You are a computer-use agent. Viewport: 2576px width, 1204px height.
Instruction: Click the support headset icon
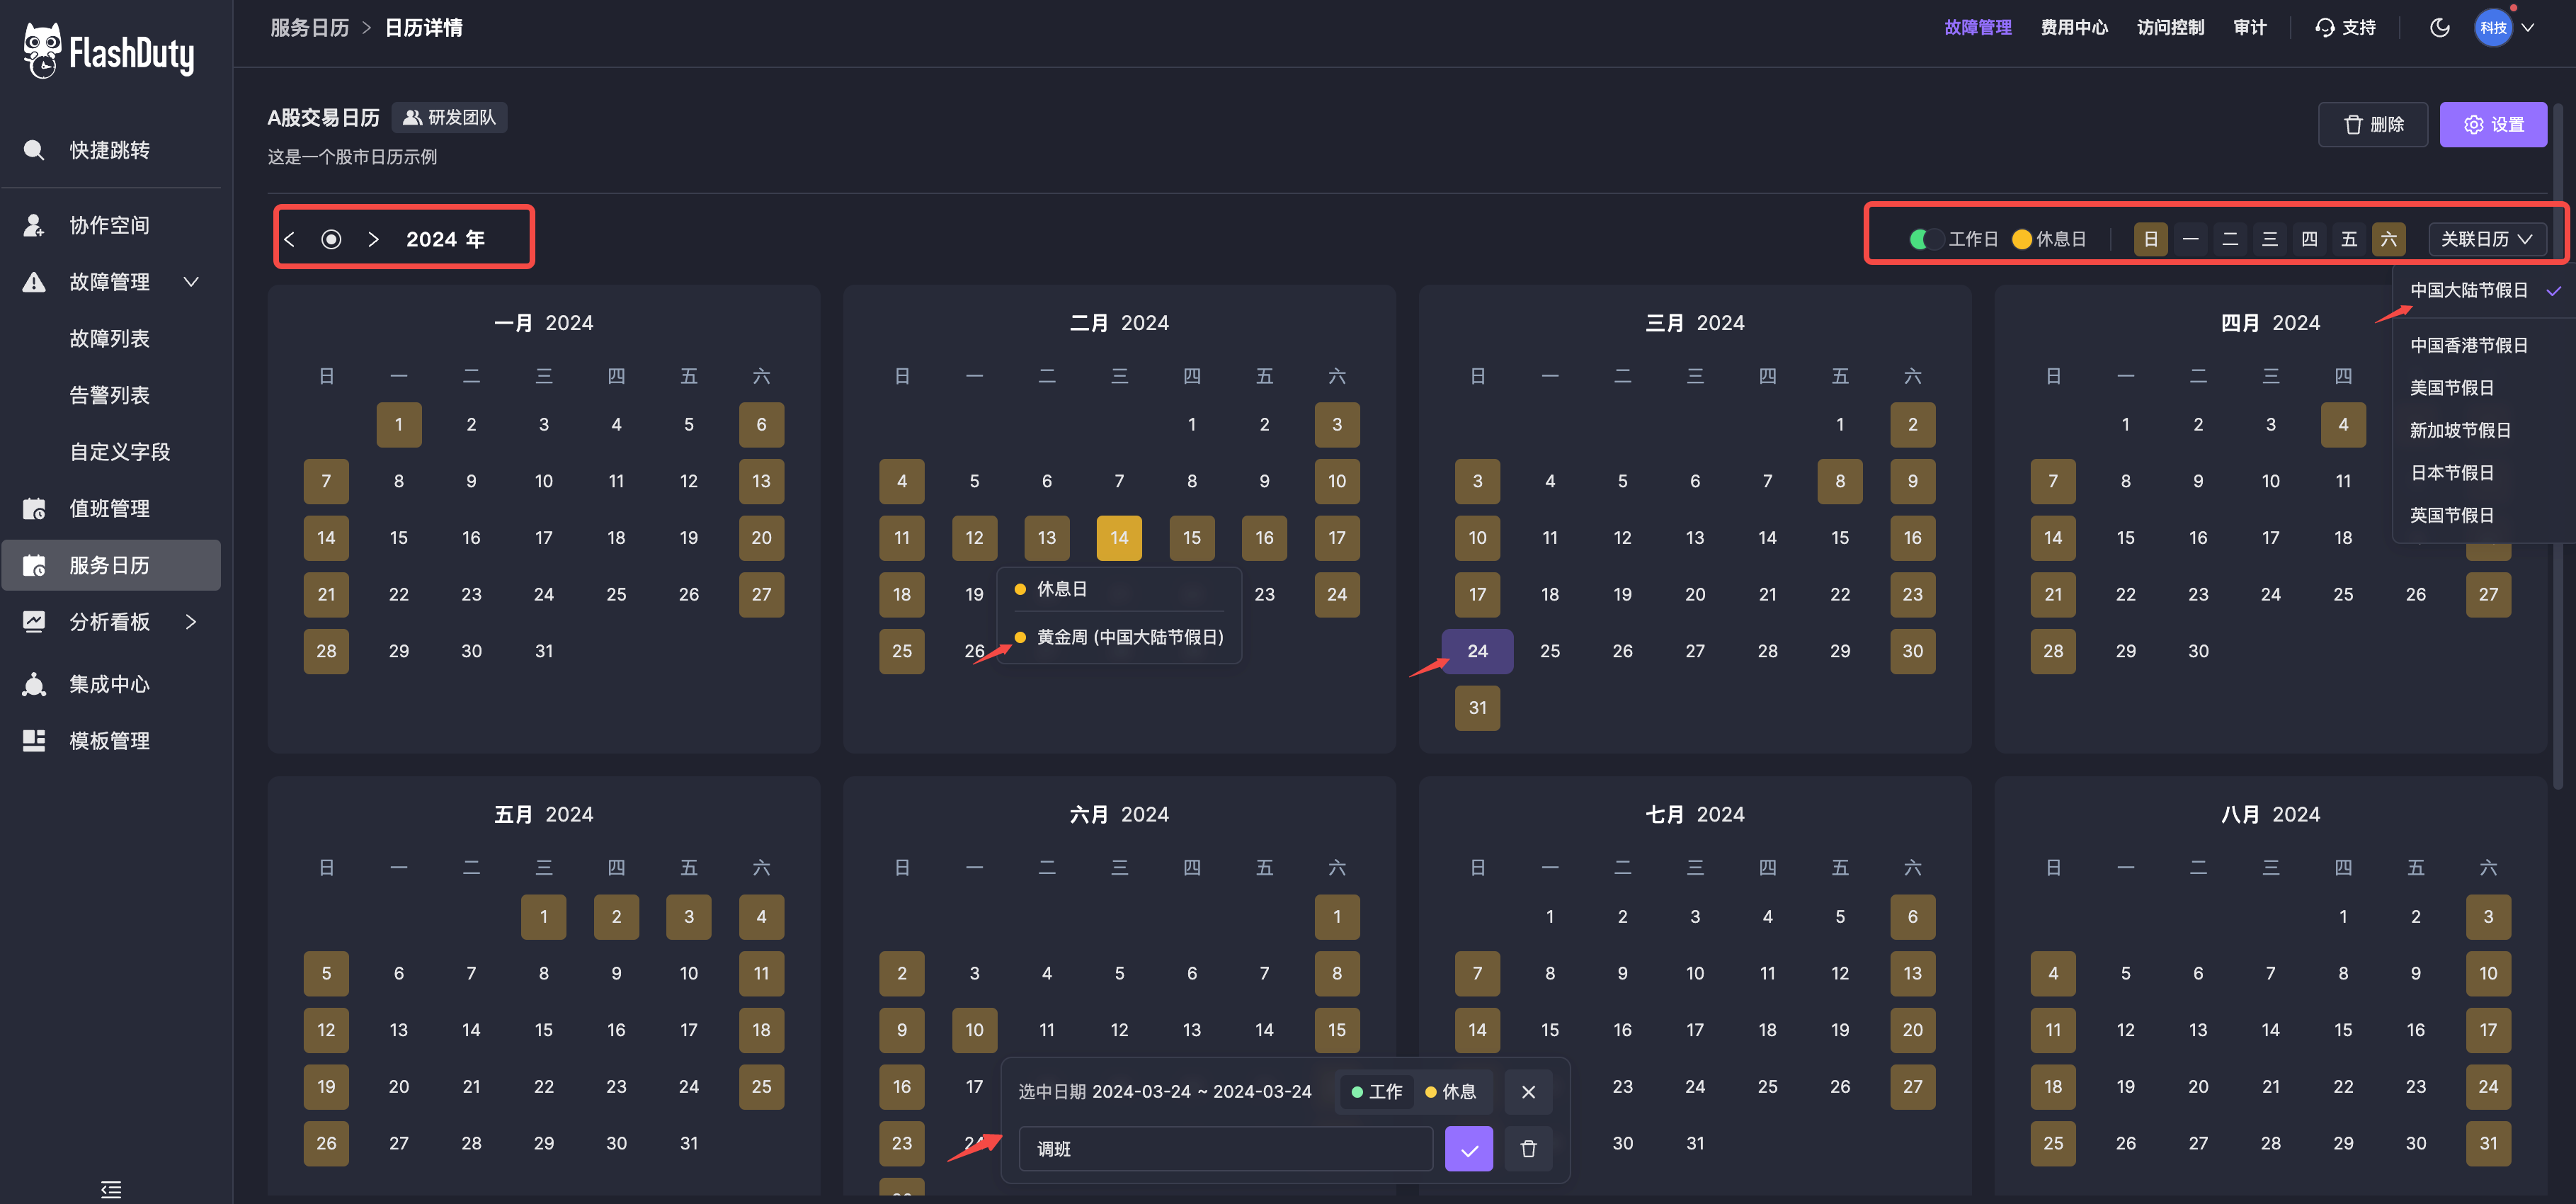tap(2325, 28)
